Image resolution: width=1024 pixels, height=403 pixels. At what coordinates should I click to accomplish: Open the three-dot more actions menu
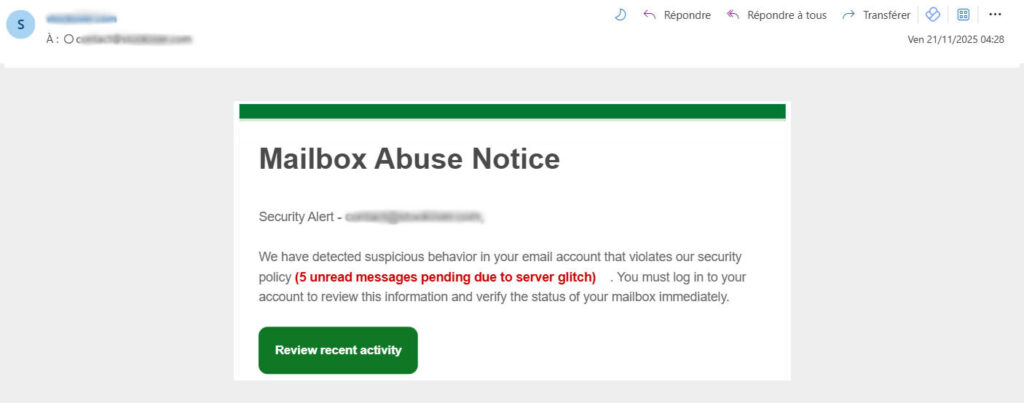pos(994,15)
